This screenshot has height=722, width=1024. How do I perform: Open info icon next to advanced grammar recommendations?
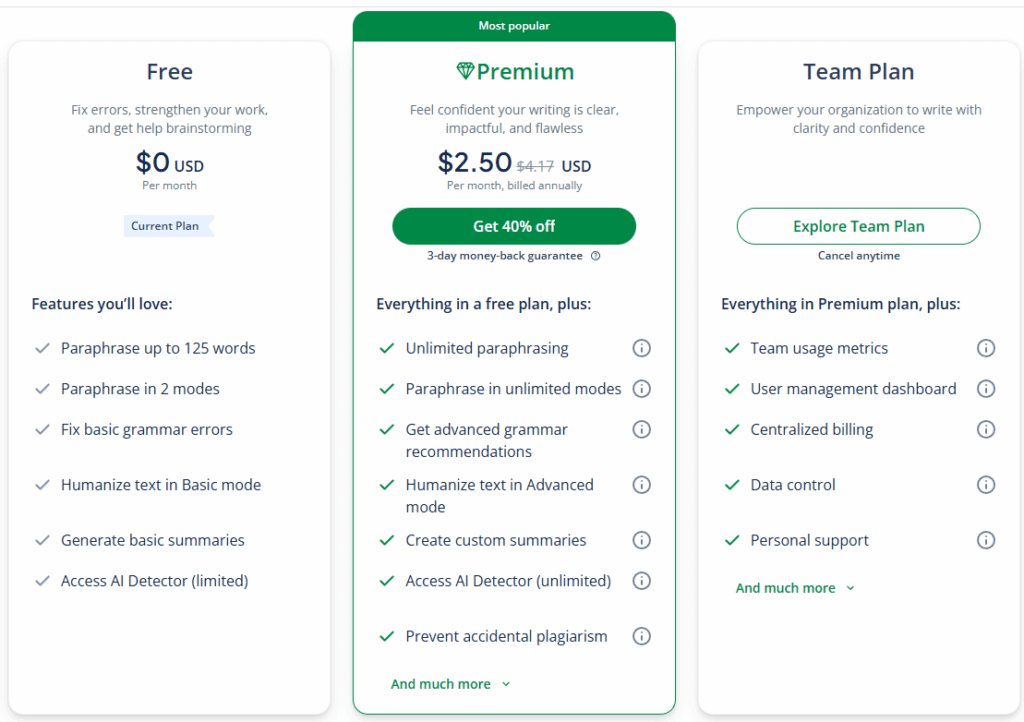[642, 429]
